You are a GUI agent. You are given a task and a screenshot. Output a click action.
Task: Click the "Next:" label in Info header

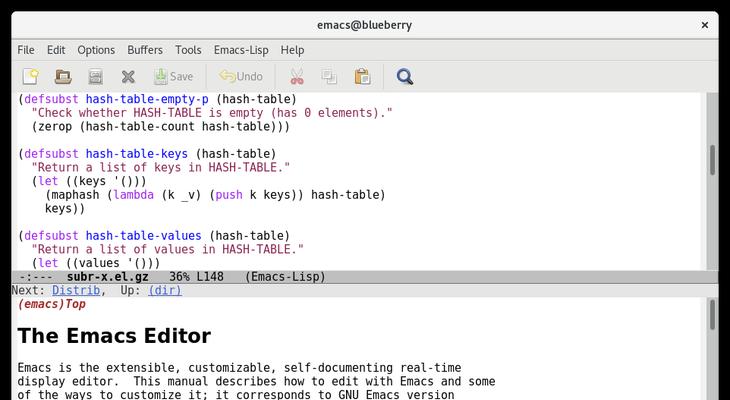pos(28,290)
